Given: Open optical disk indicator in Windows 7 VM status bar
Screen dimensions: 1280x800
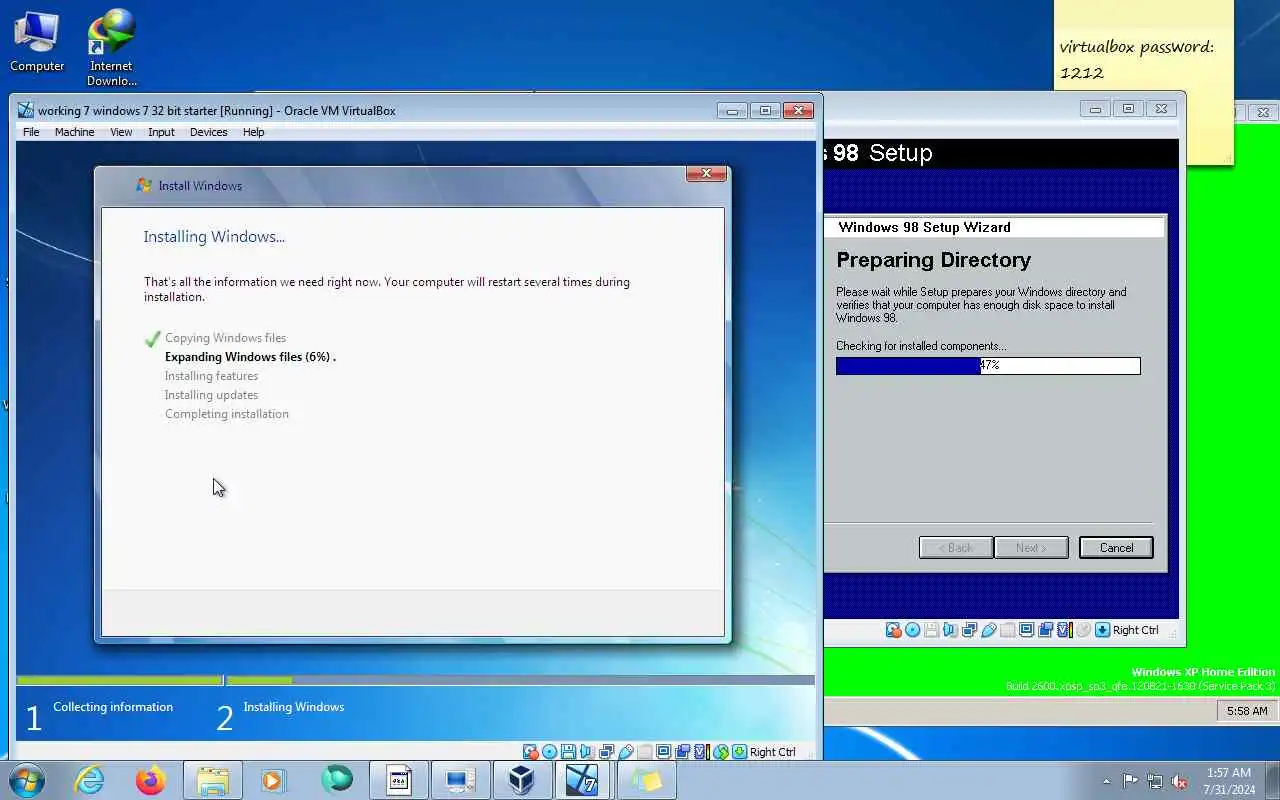Looking at the screenshot, I should (x=550, y=752).
